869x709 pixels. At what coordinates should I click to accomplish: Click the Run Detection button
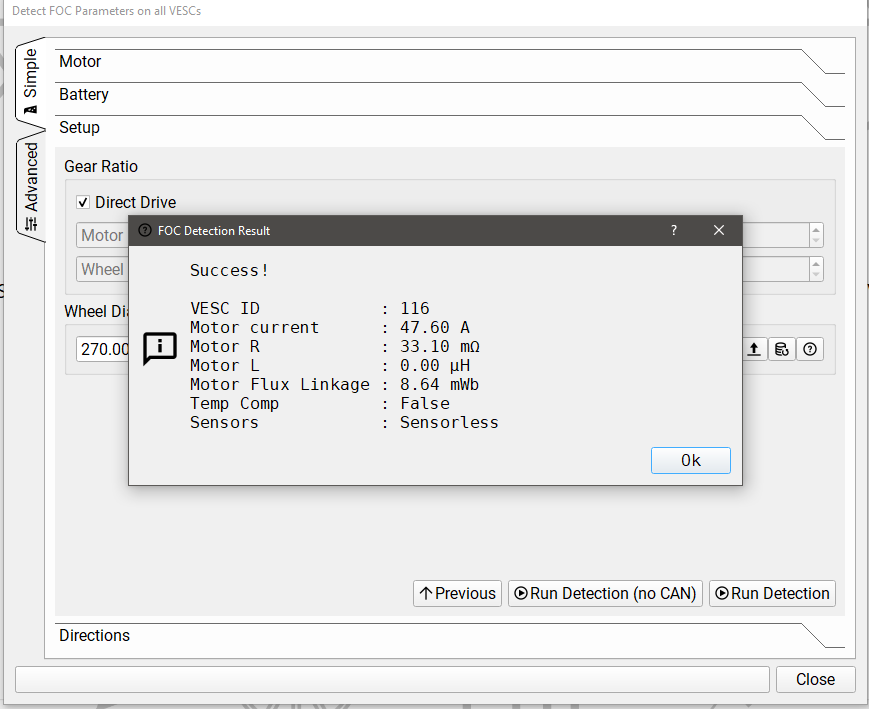click(771, 593)
